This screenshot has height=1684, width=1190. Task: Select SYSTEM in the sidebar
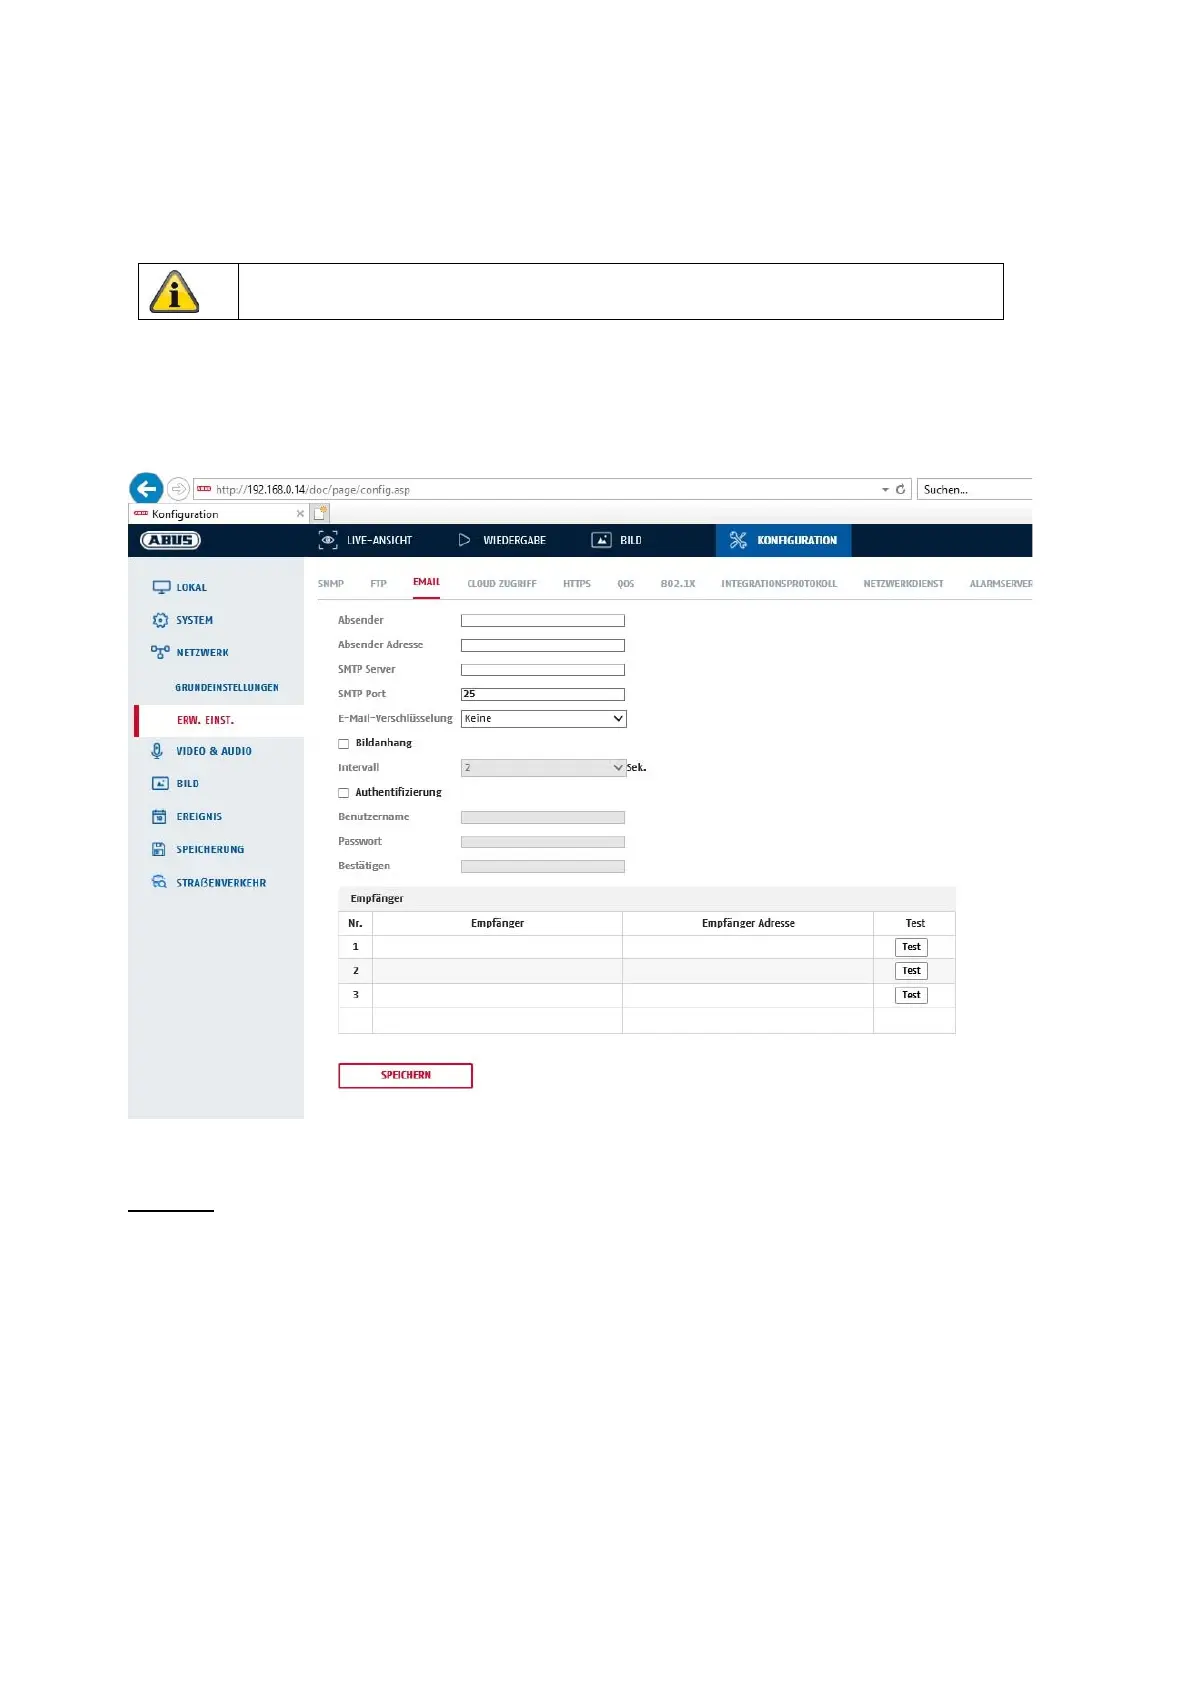[195, 621]
